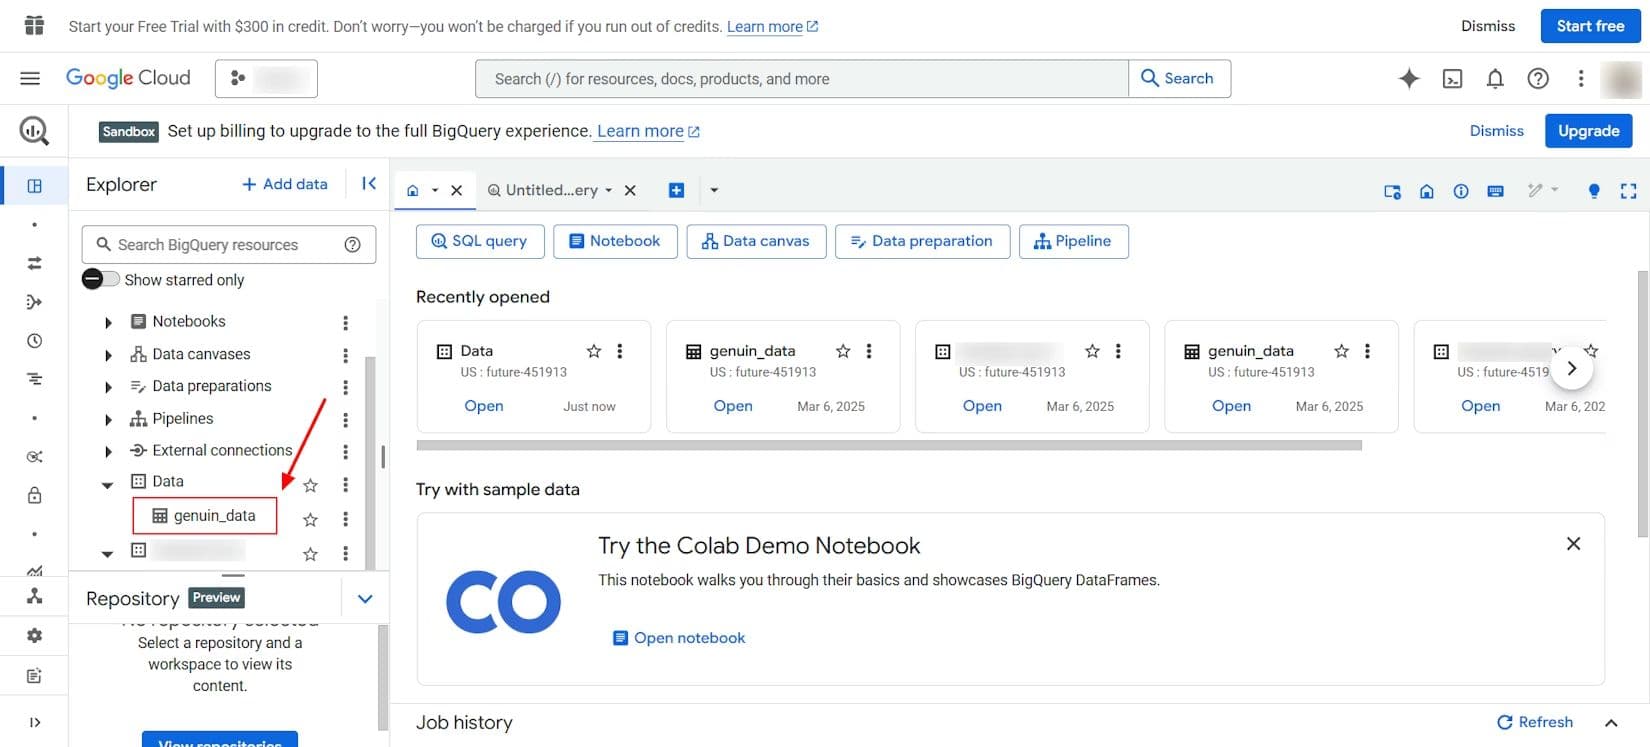Open the Google Cloud navigation menu
The width and height of the screenshot is (1650, 747).
30,78
